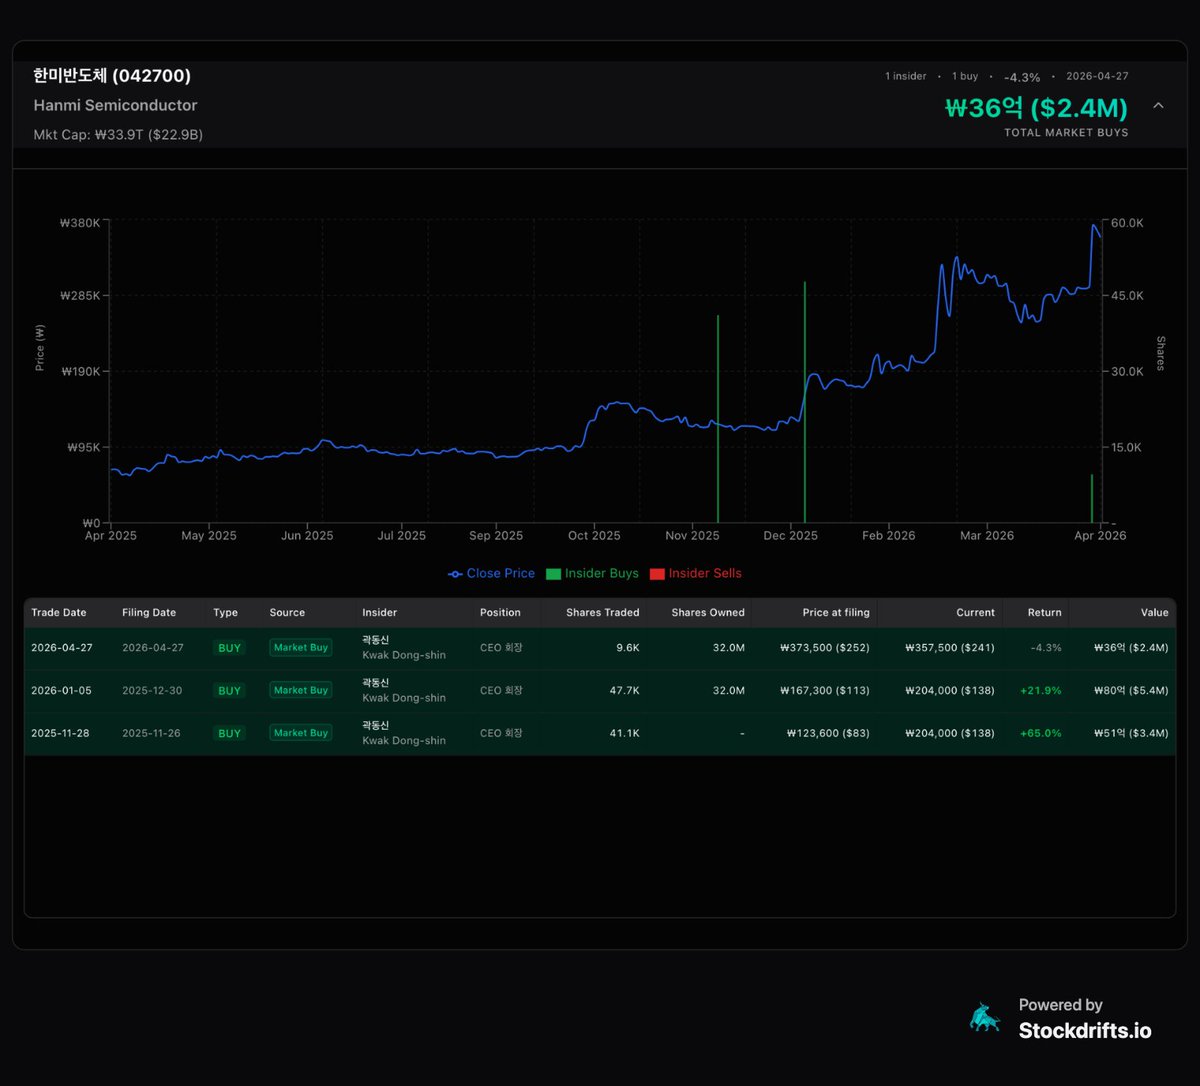Click 9.6K shares traded value
The width and height of the screenshot is (1200, 1086).
pos(628,648)
